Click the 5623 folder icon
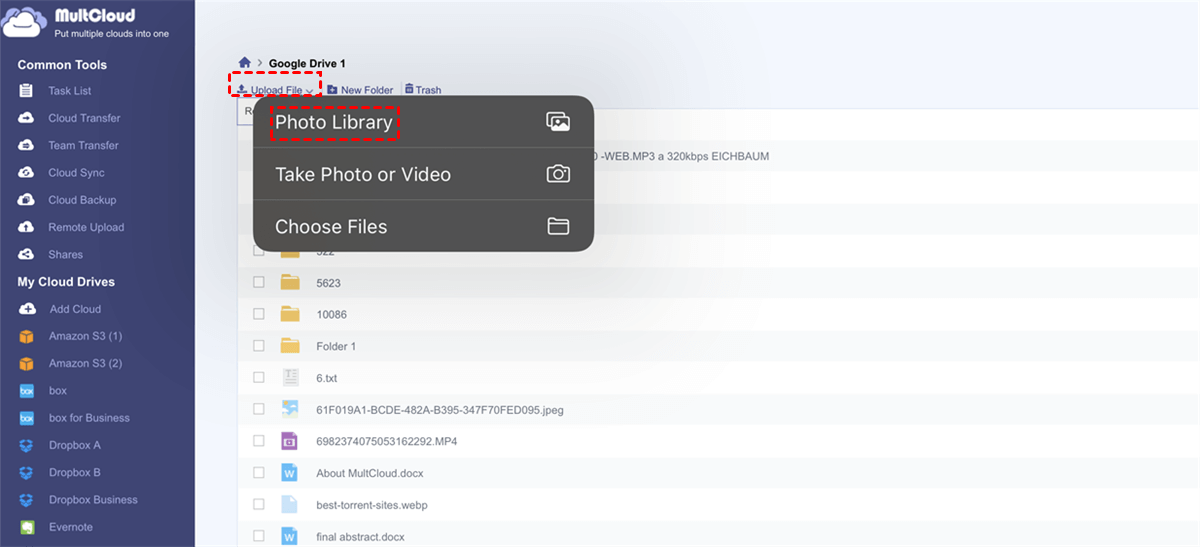 coord(290,282)
